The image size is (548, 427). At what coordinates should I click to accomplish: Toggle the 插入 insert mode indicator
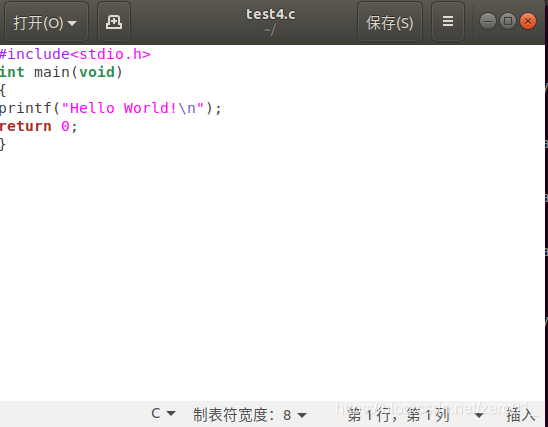520,415
